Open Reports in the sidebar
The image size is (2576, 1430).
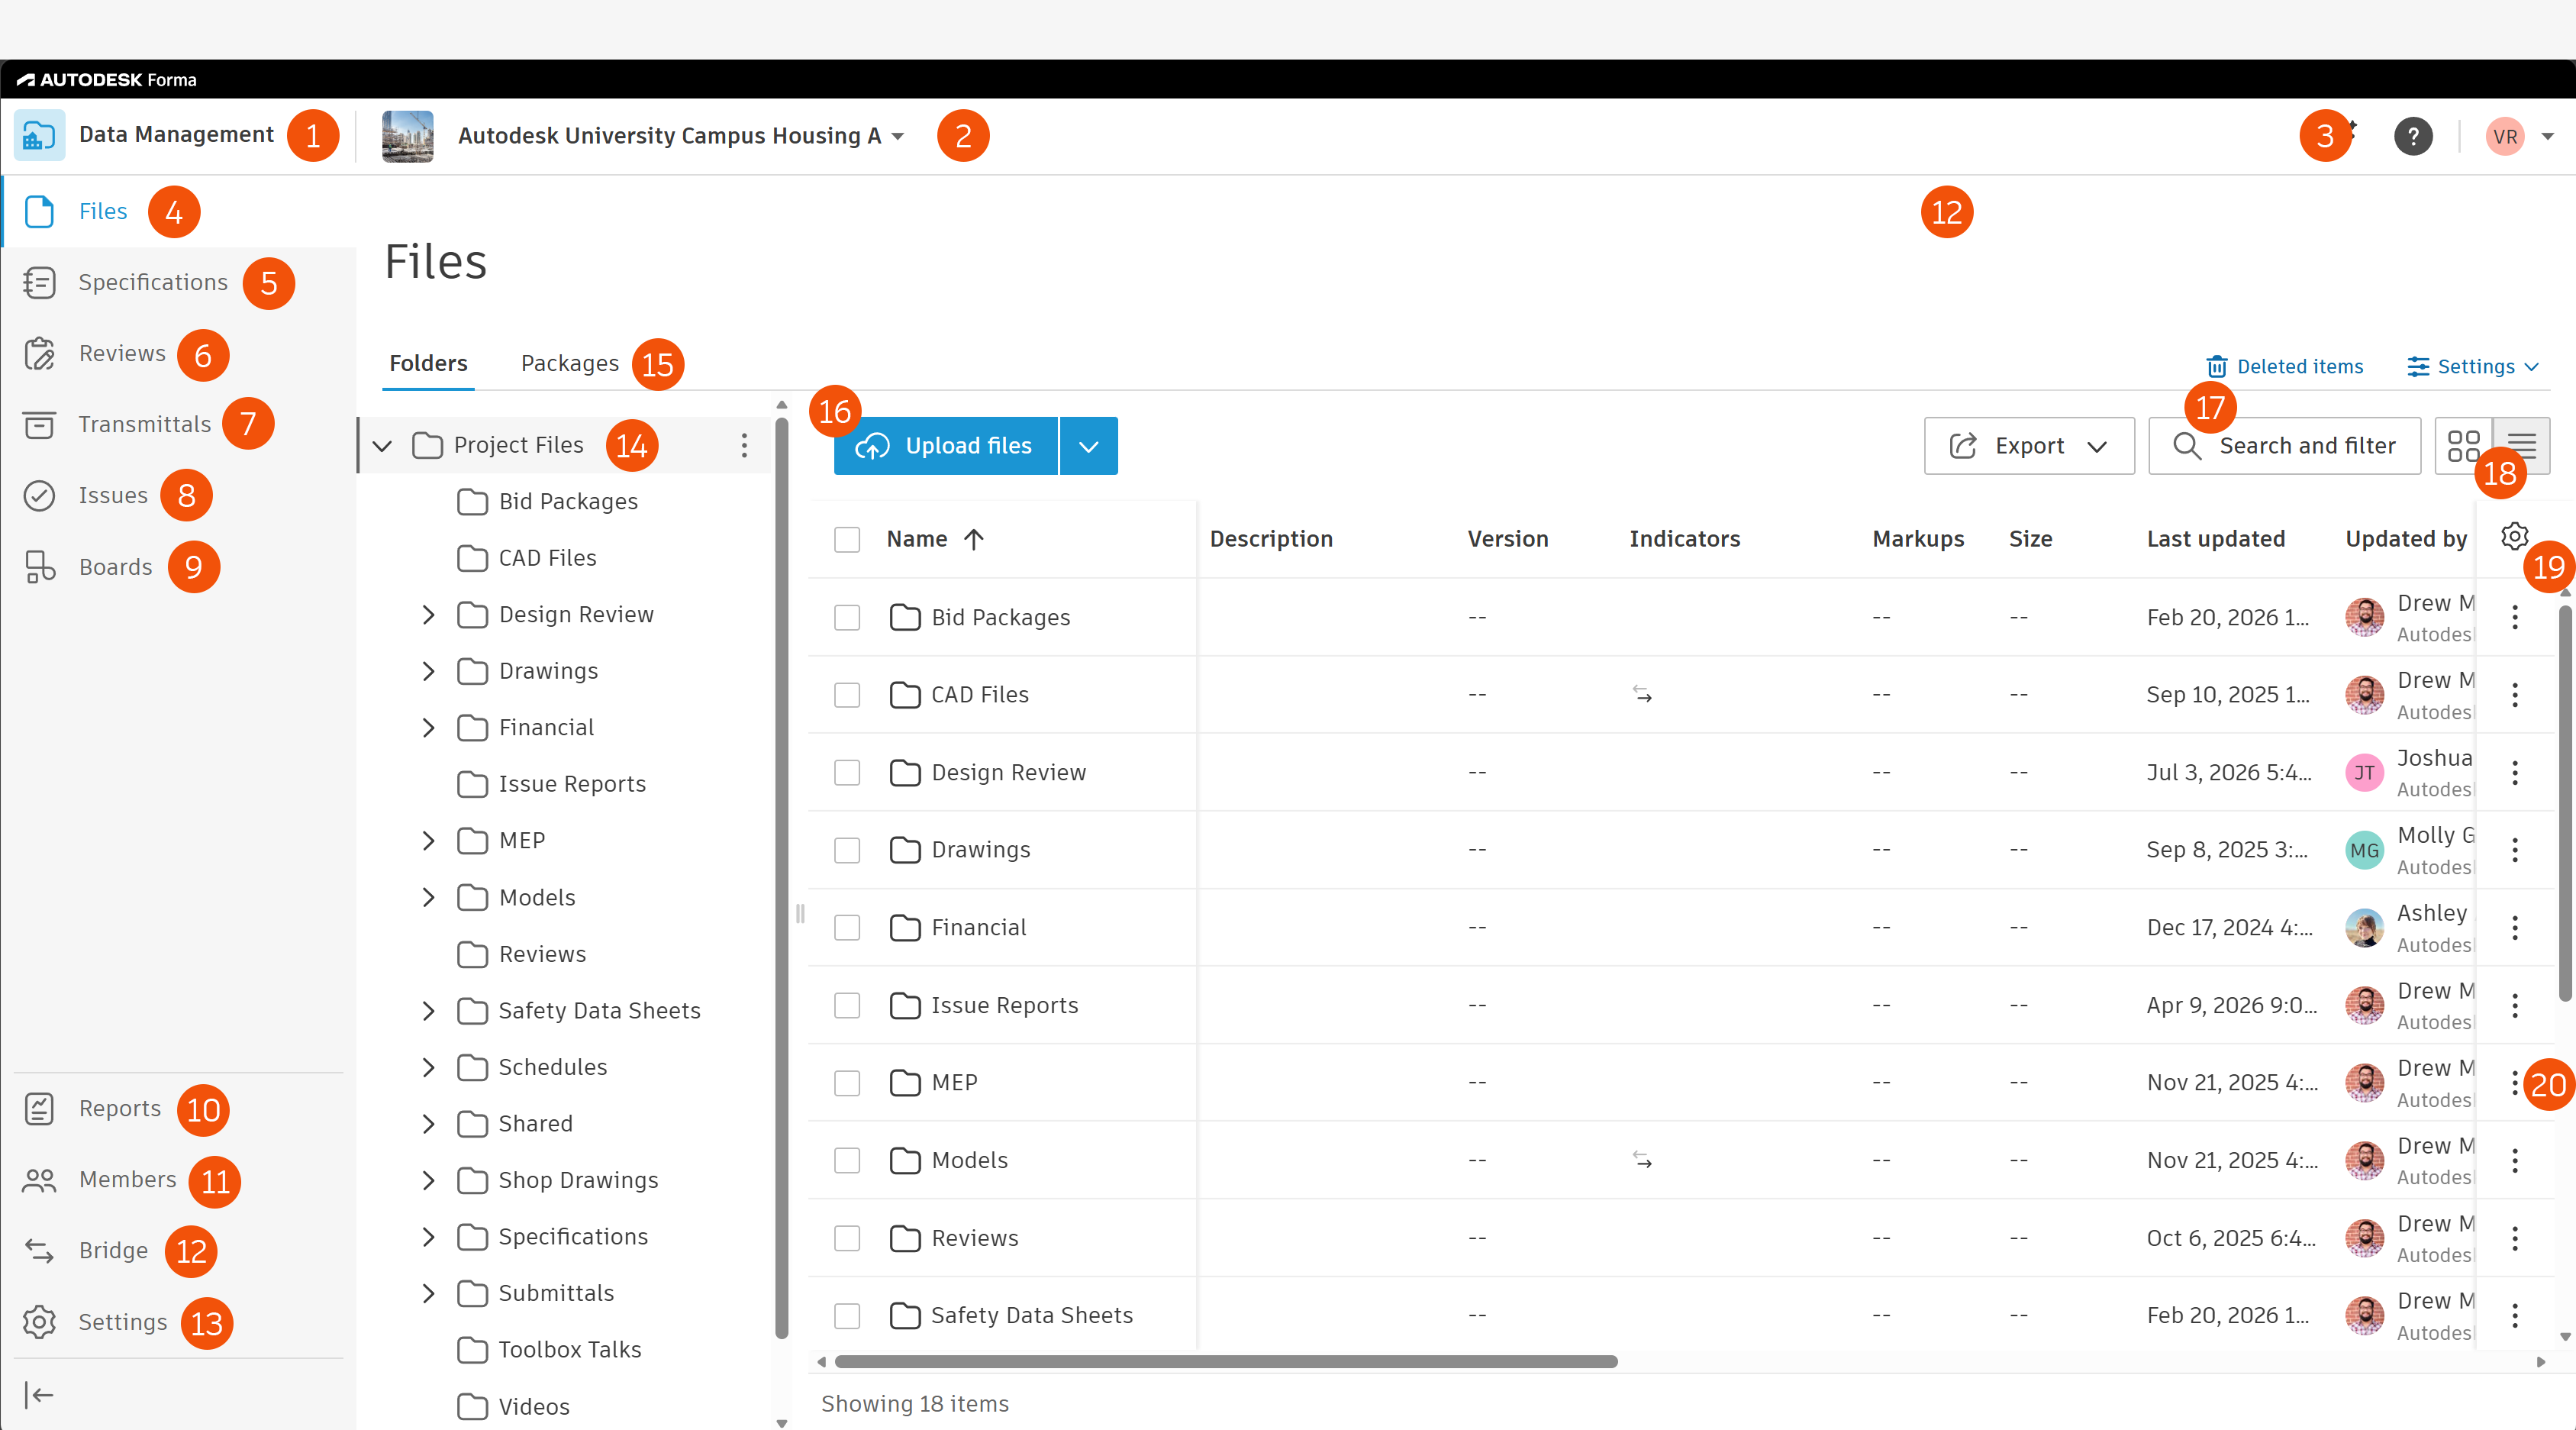click(119, 1109)
